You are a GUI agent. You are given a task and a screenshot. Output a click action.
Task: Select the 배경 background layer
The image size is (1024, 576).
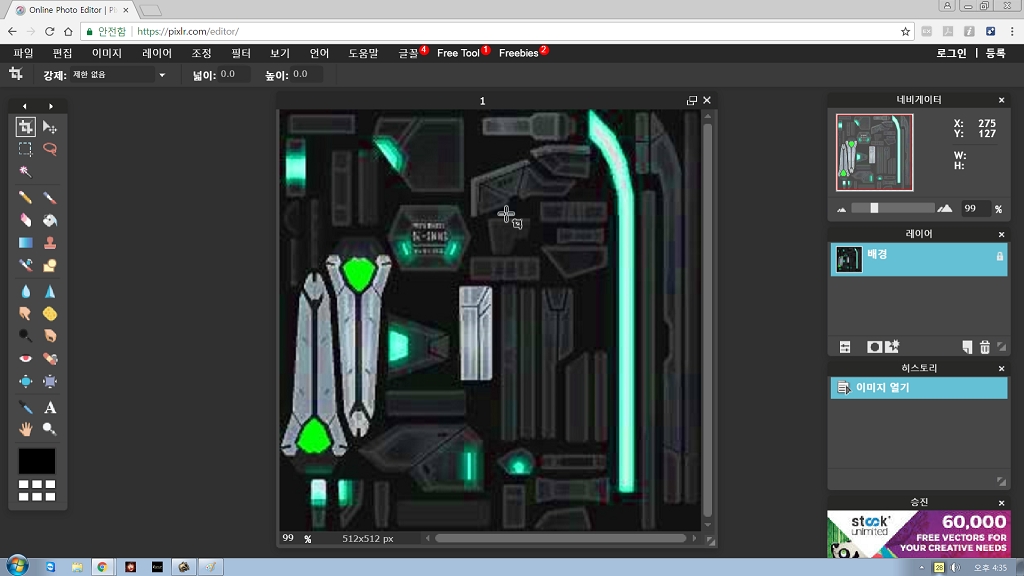click(x=919, y=259)
